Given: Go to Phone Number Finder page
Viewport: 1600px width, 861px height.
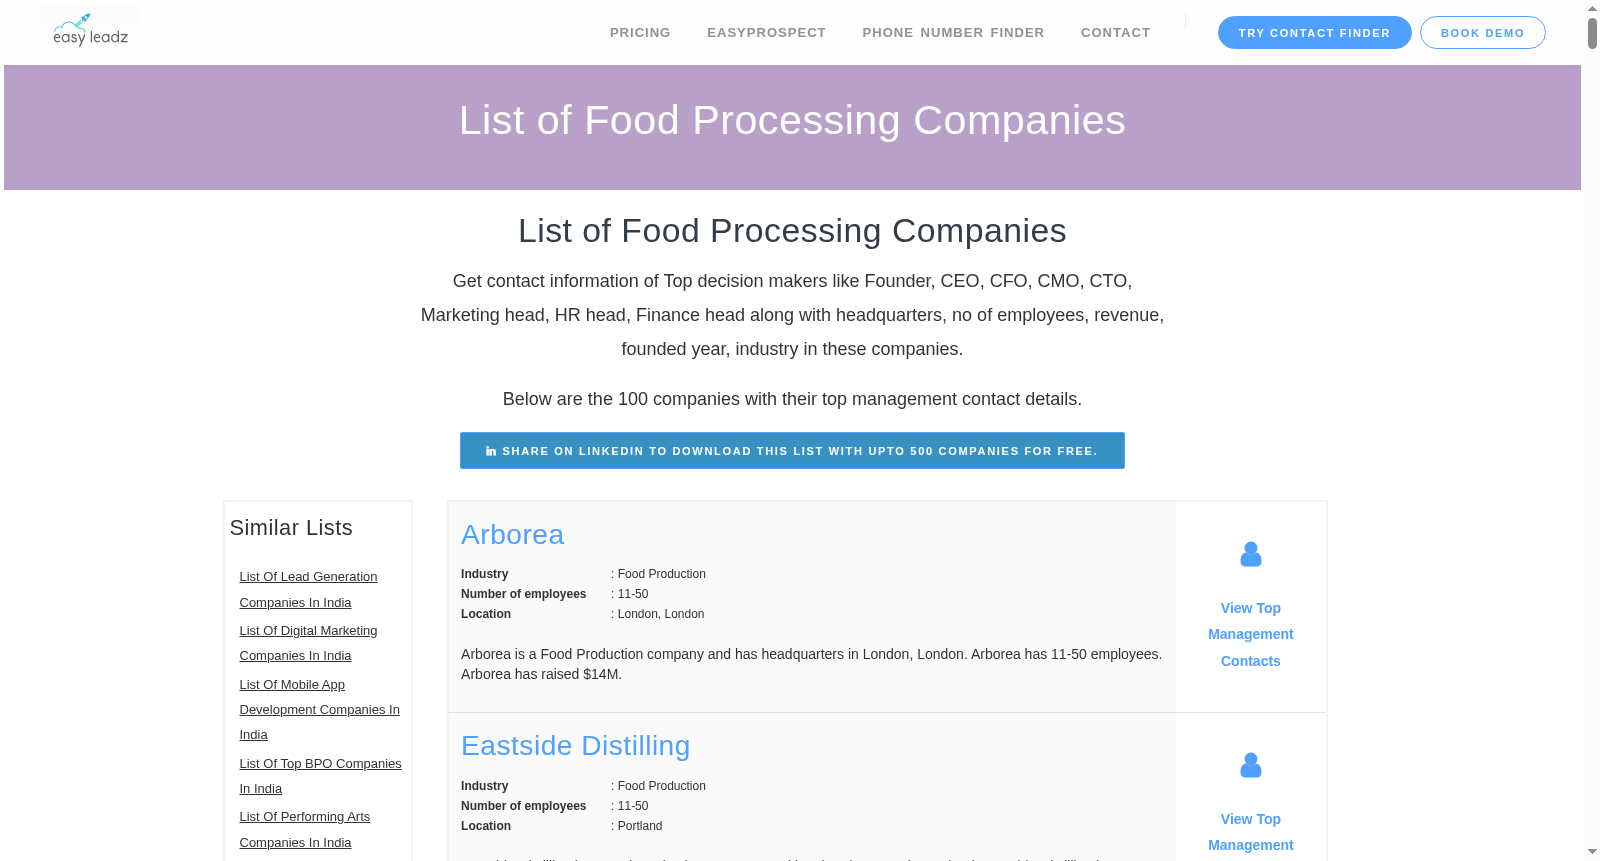Looking at the screenshot, I should pyautogui.click(x=953, y=33).
